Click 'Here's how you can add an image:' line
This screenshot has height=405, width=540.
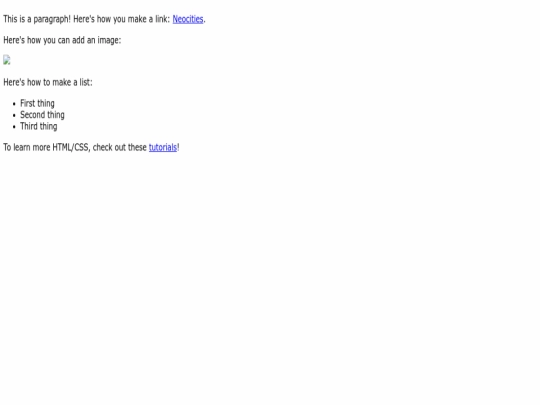tap(62, 40)
